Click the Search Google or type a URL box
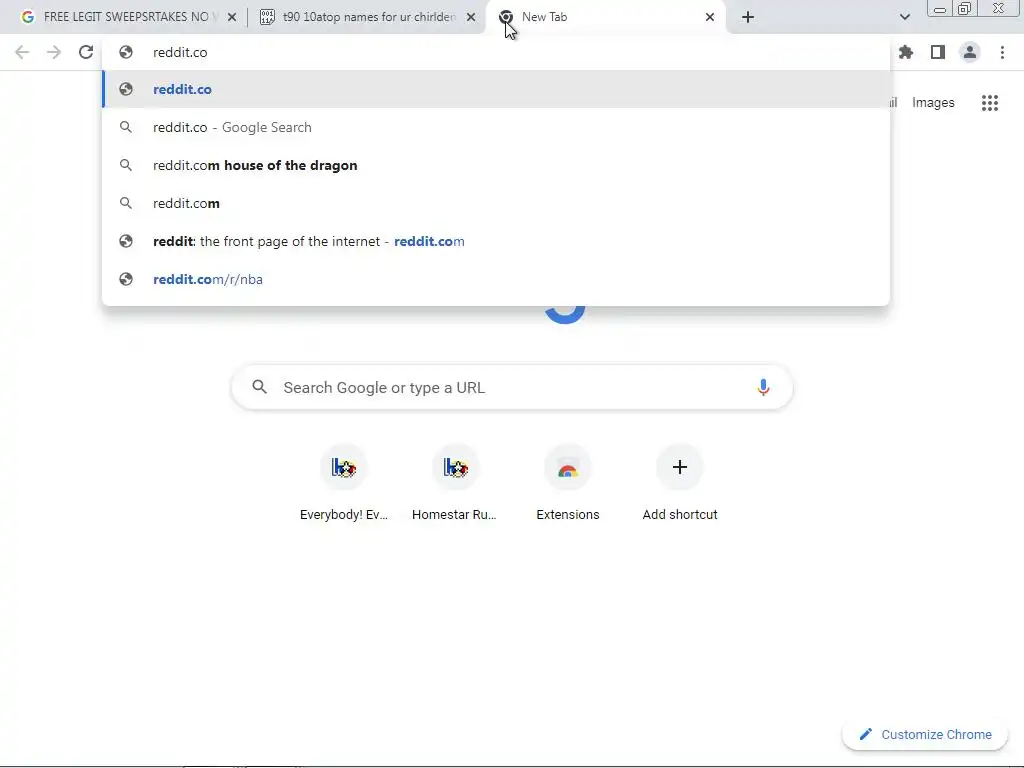 512,387
